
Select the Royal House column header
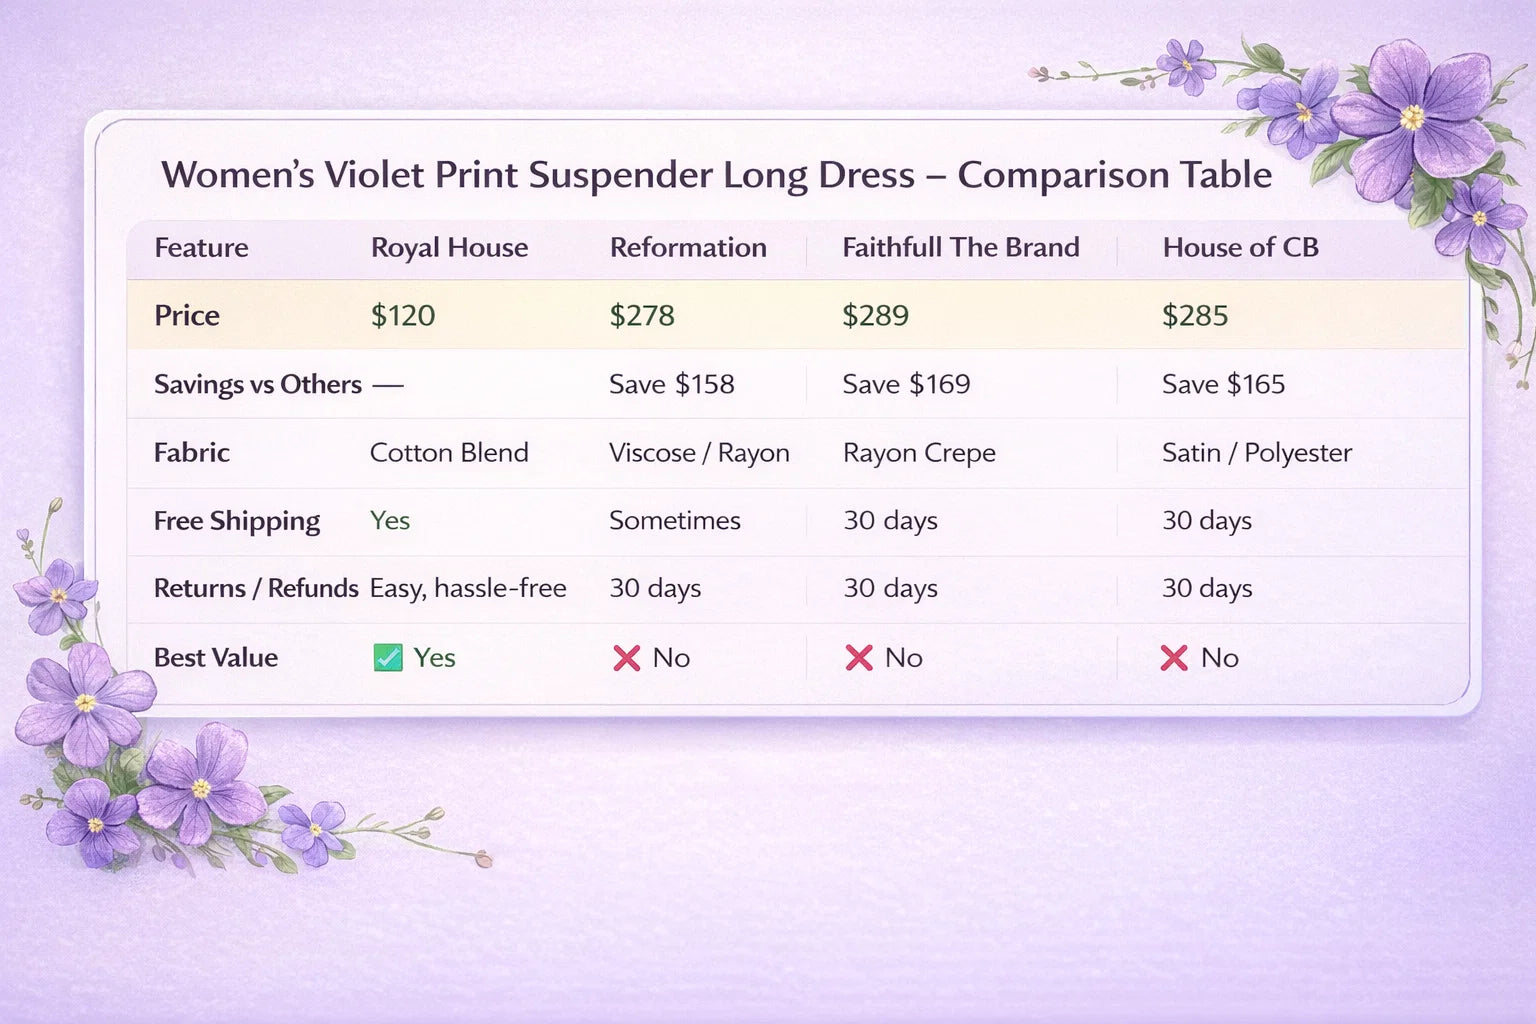coord(449,248)
